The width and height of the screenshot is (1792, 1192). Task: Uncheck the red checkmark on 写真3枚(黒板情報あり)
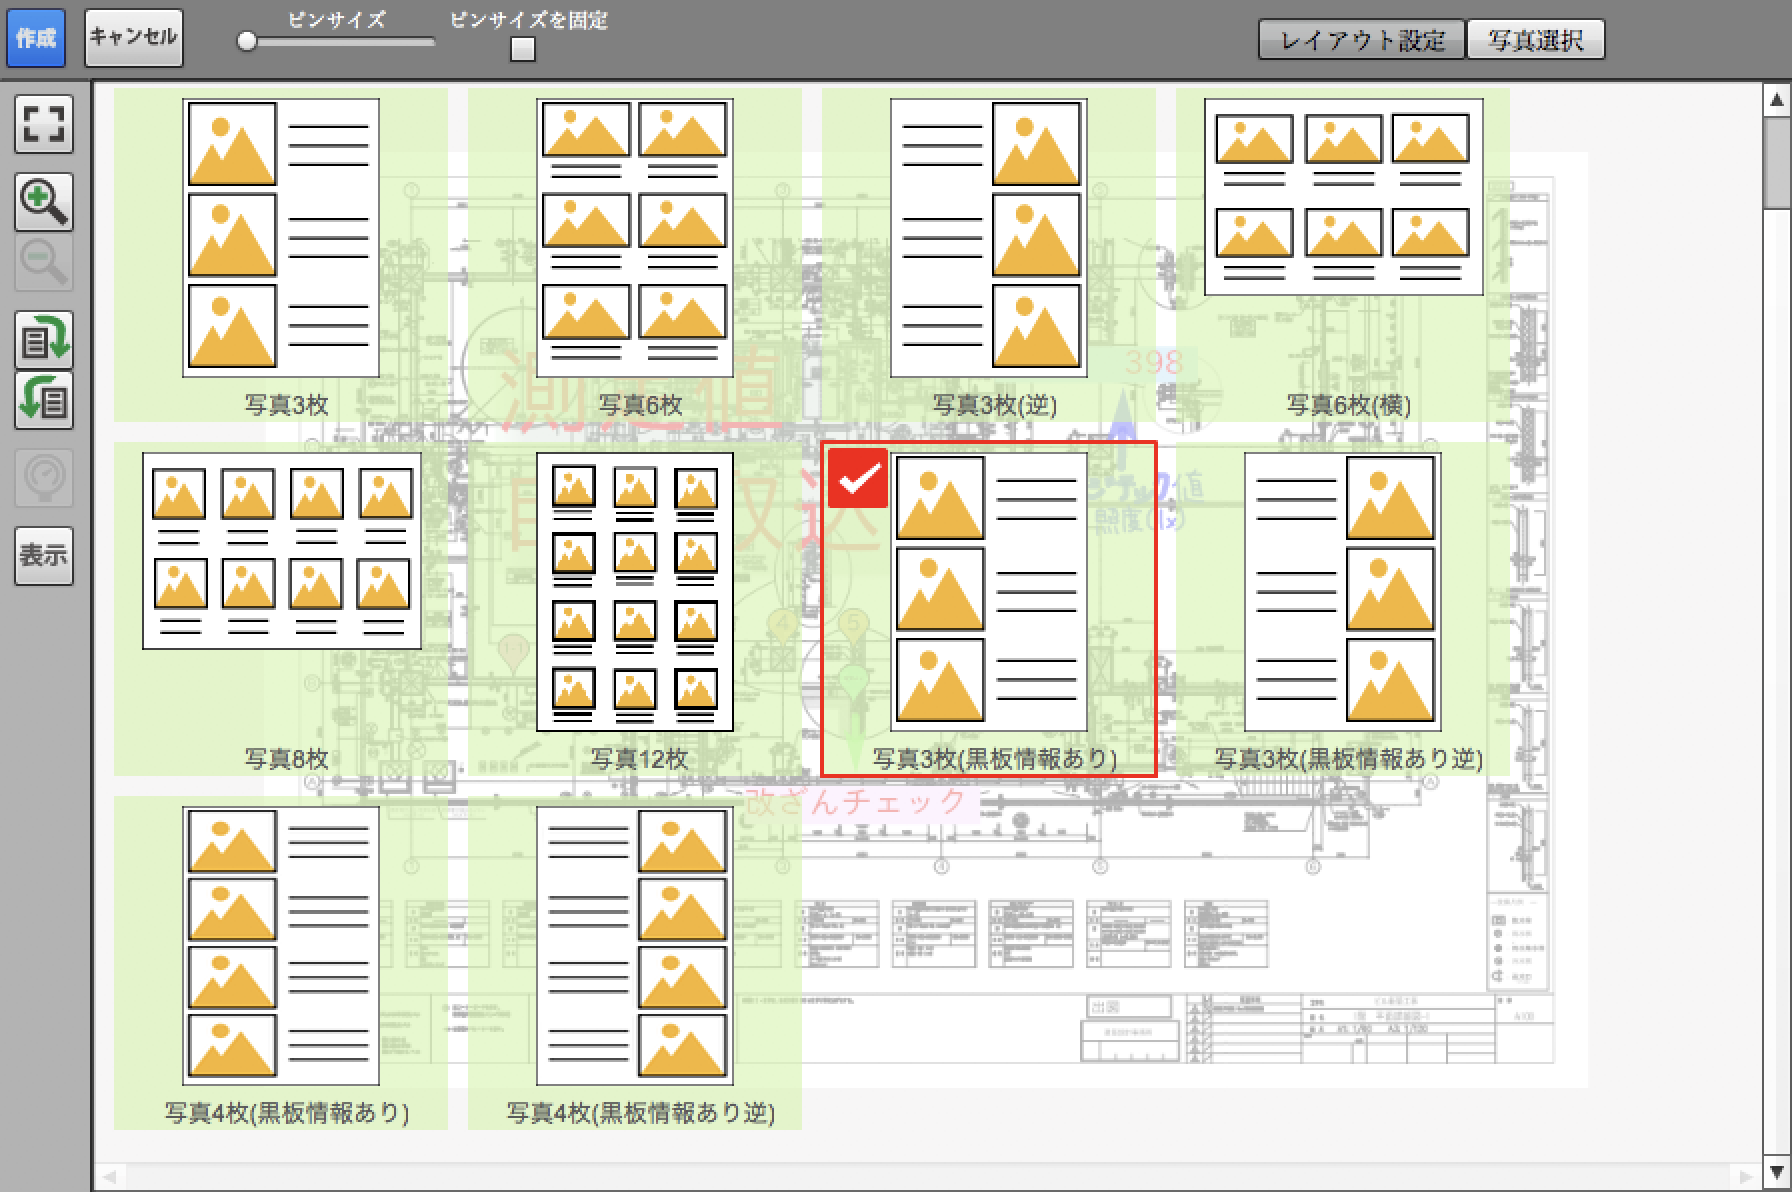(x=858, y=479)
